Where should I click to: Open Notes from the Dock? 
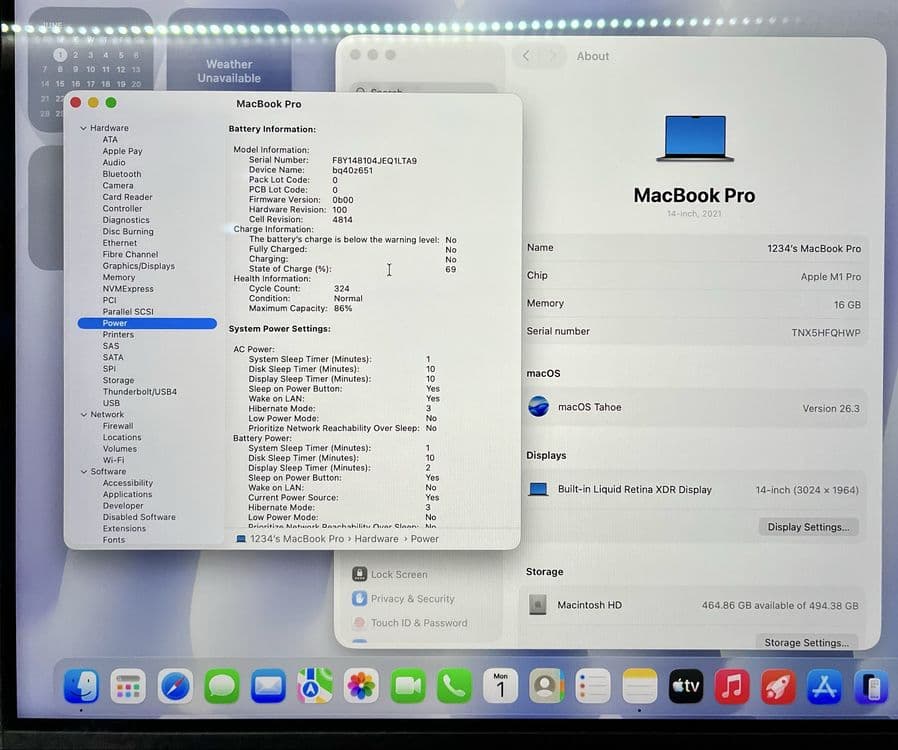pos(640,685)
